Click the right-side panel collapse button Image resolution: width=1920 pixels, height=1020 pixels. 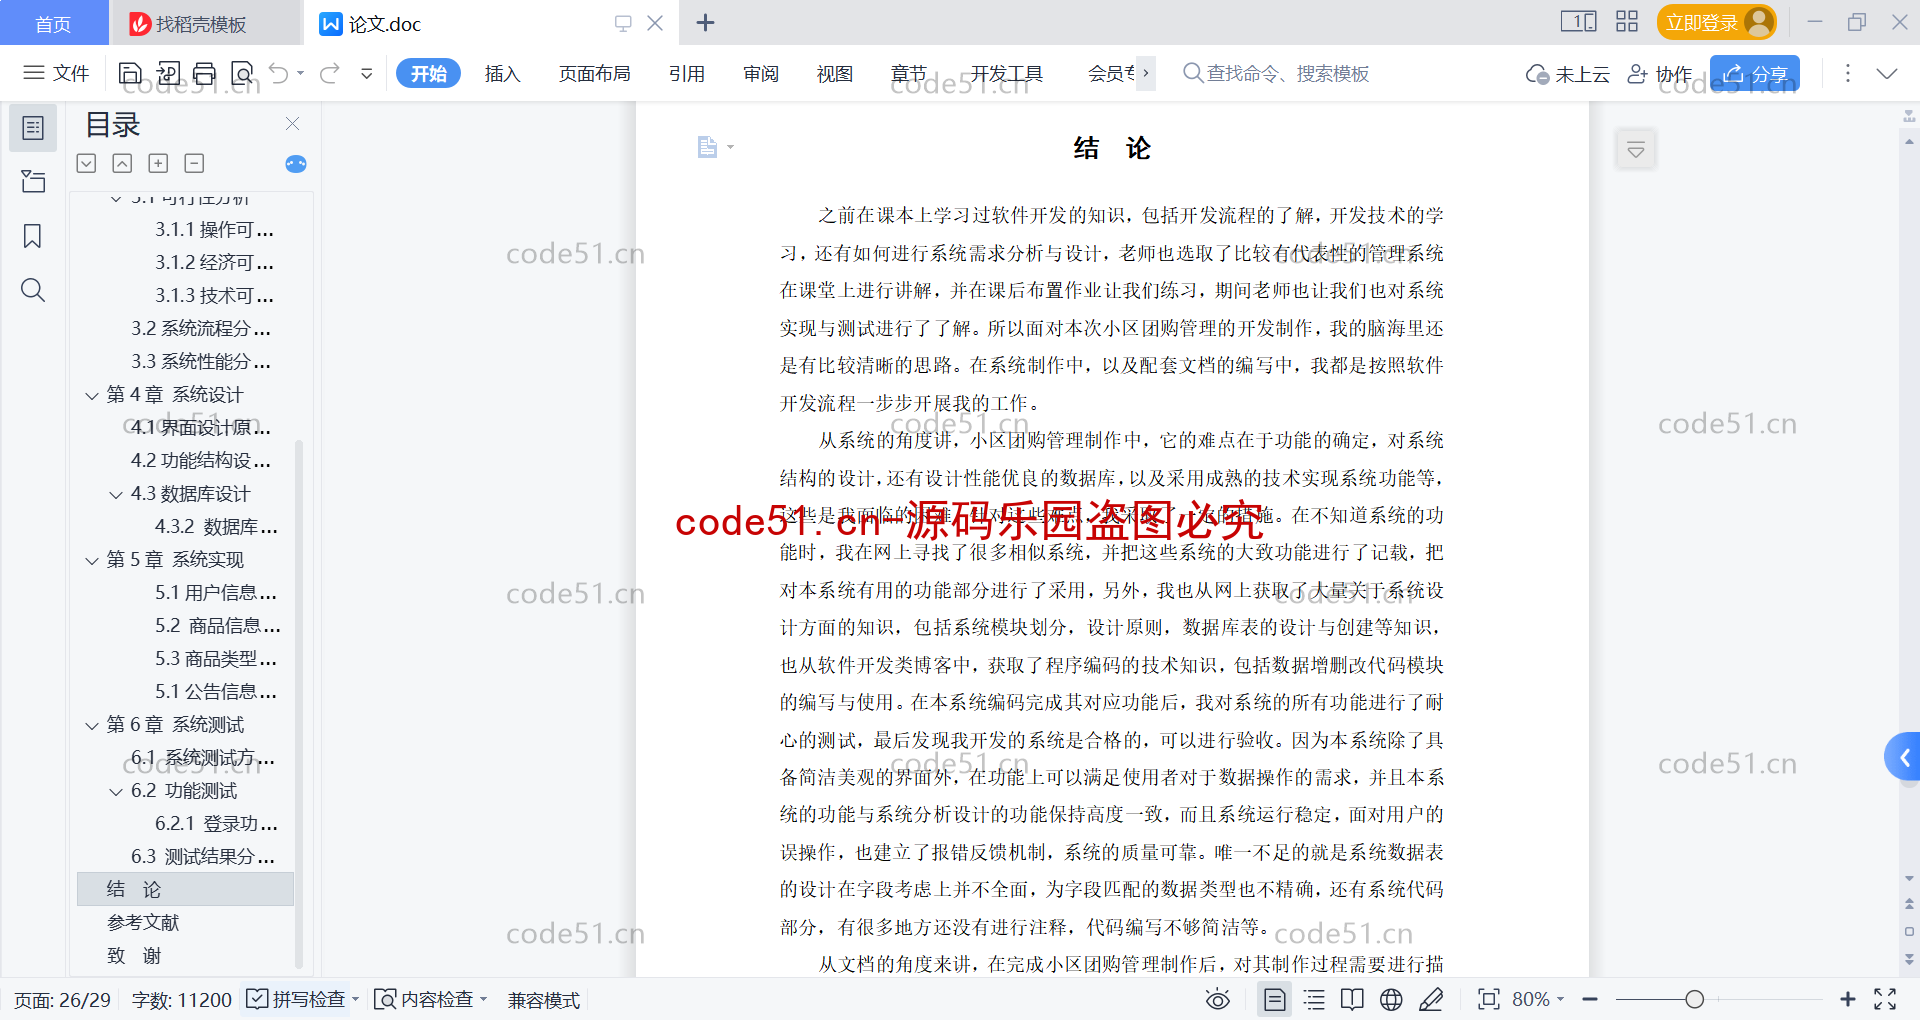tap(1636, 150)
